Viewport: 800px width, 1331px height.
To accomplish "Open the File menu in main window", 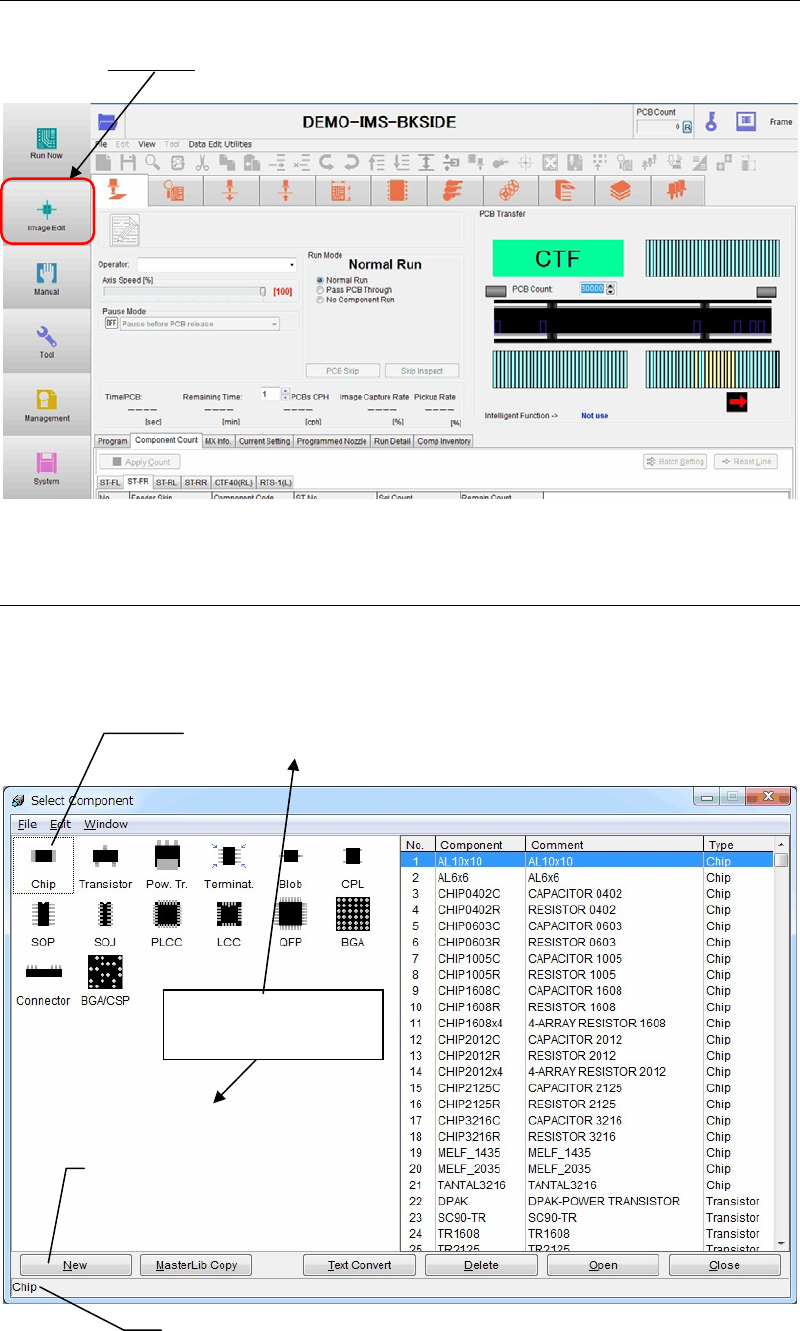I will tap(102, 144).
